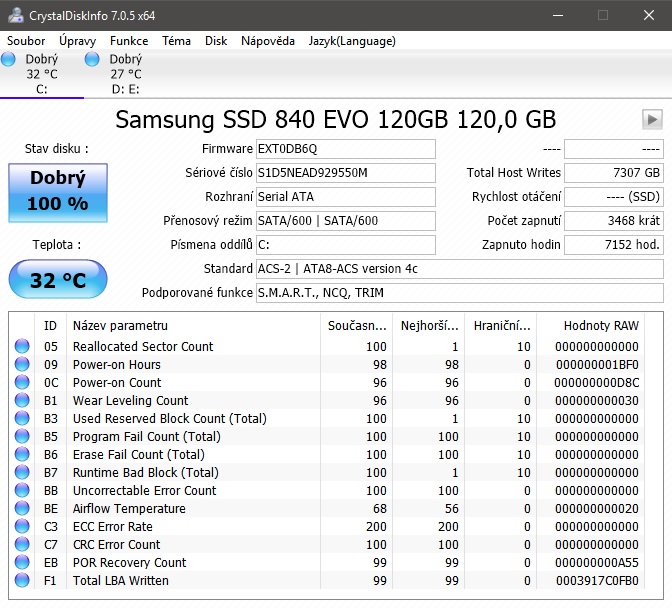Screen dimensions: 672x608
Task: Open the Úpravy menu
Action: (x=78, y=41)
